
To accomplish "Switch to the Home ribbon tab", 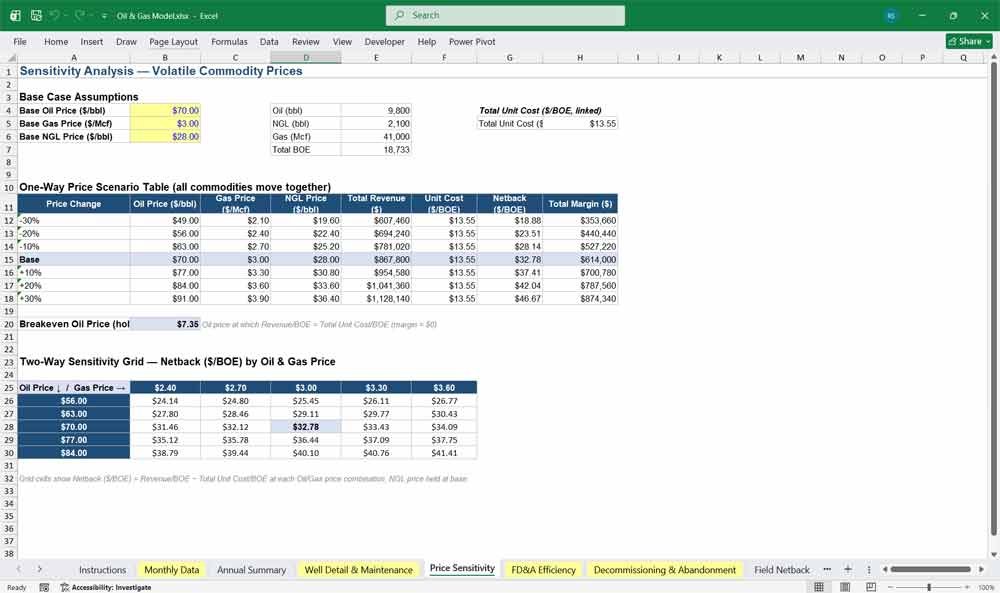I will pyautogui.click(x=56, y=41).
